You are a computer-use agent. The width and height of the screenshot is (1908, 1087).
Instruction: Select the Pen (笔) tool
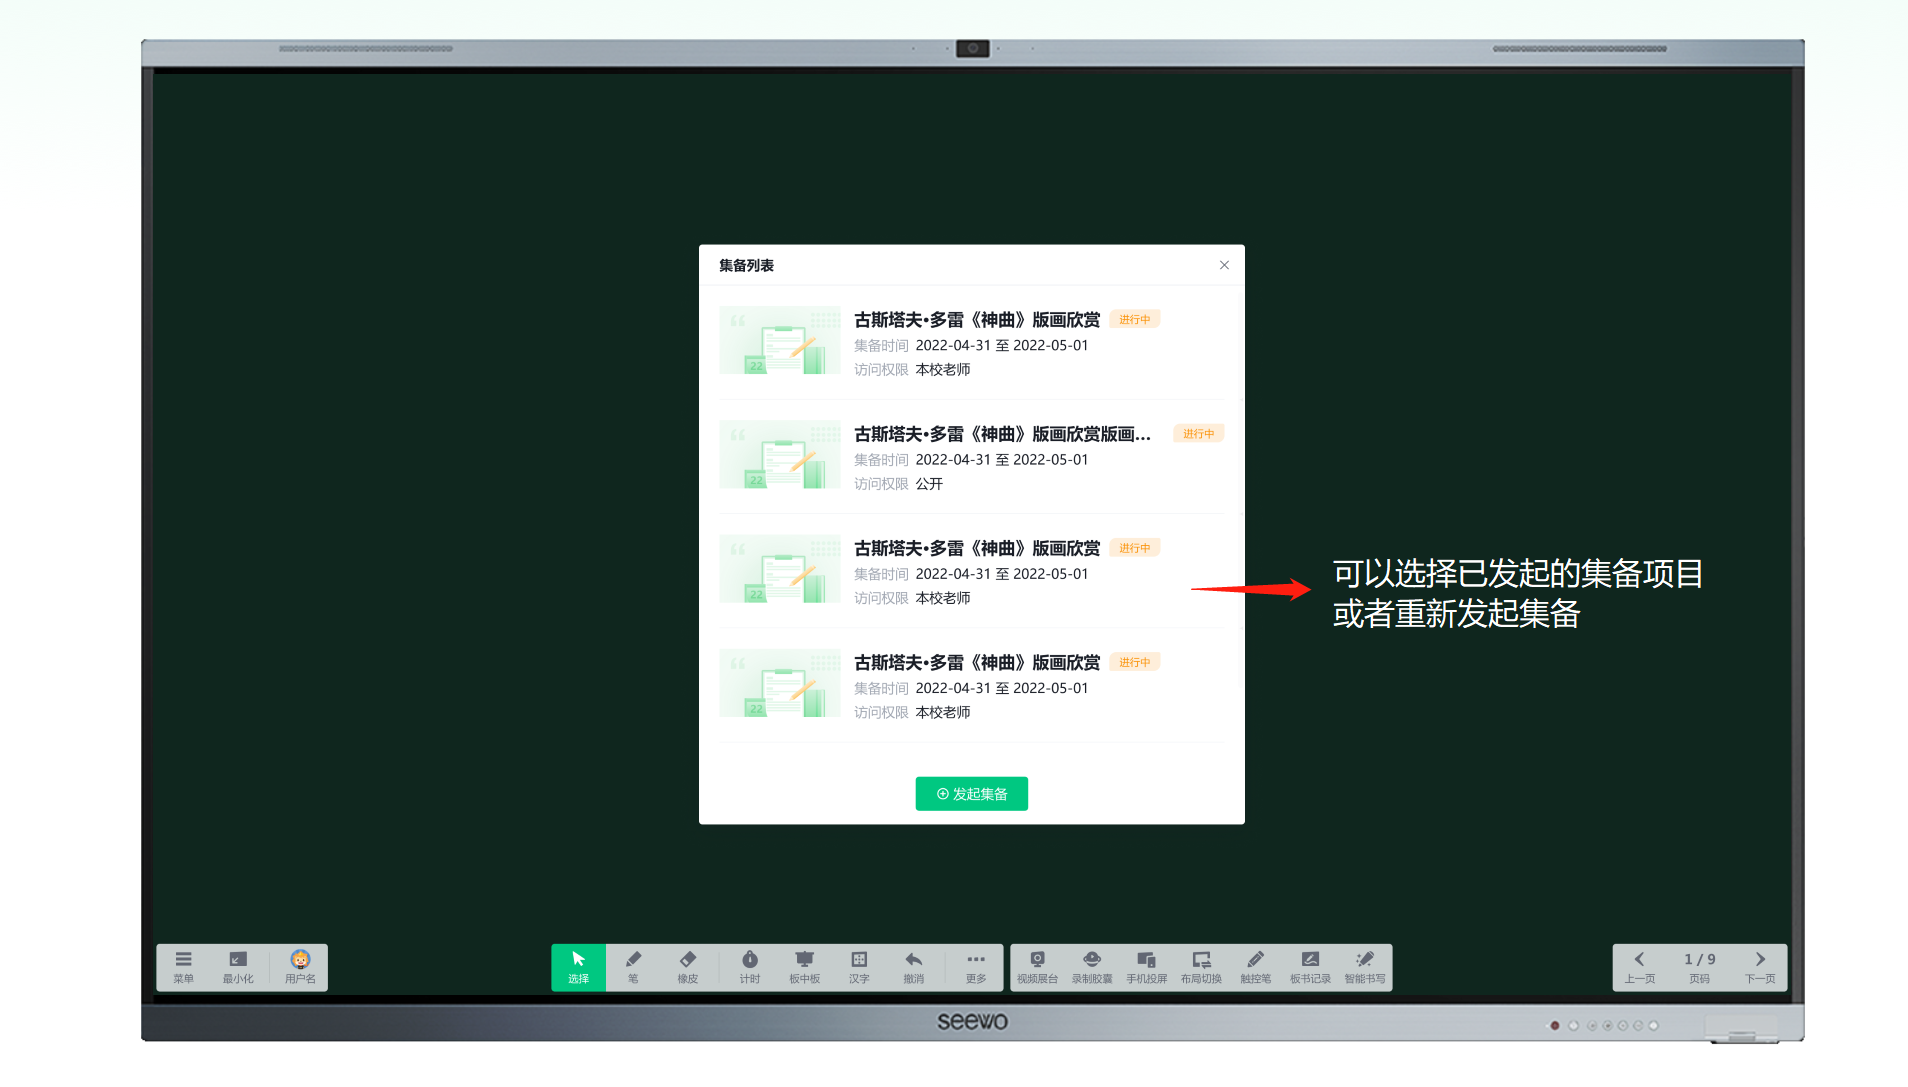pos(633,966)
